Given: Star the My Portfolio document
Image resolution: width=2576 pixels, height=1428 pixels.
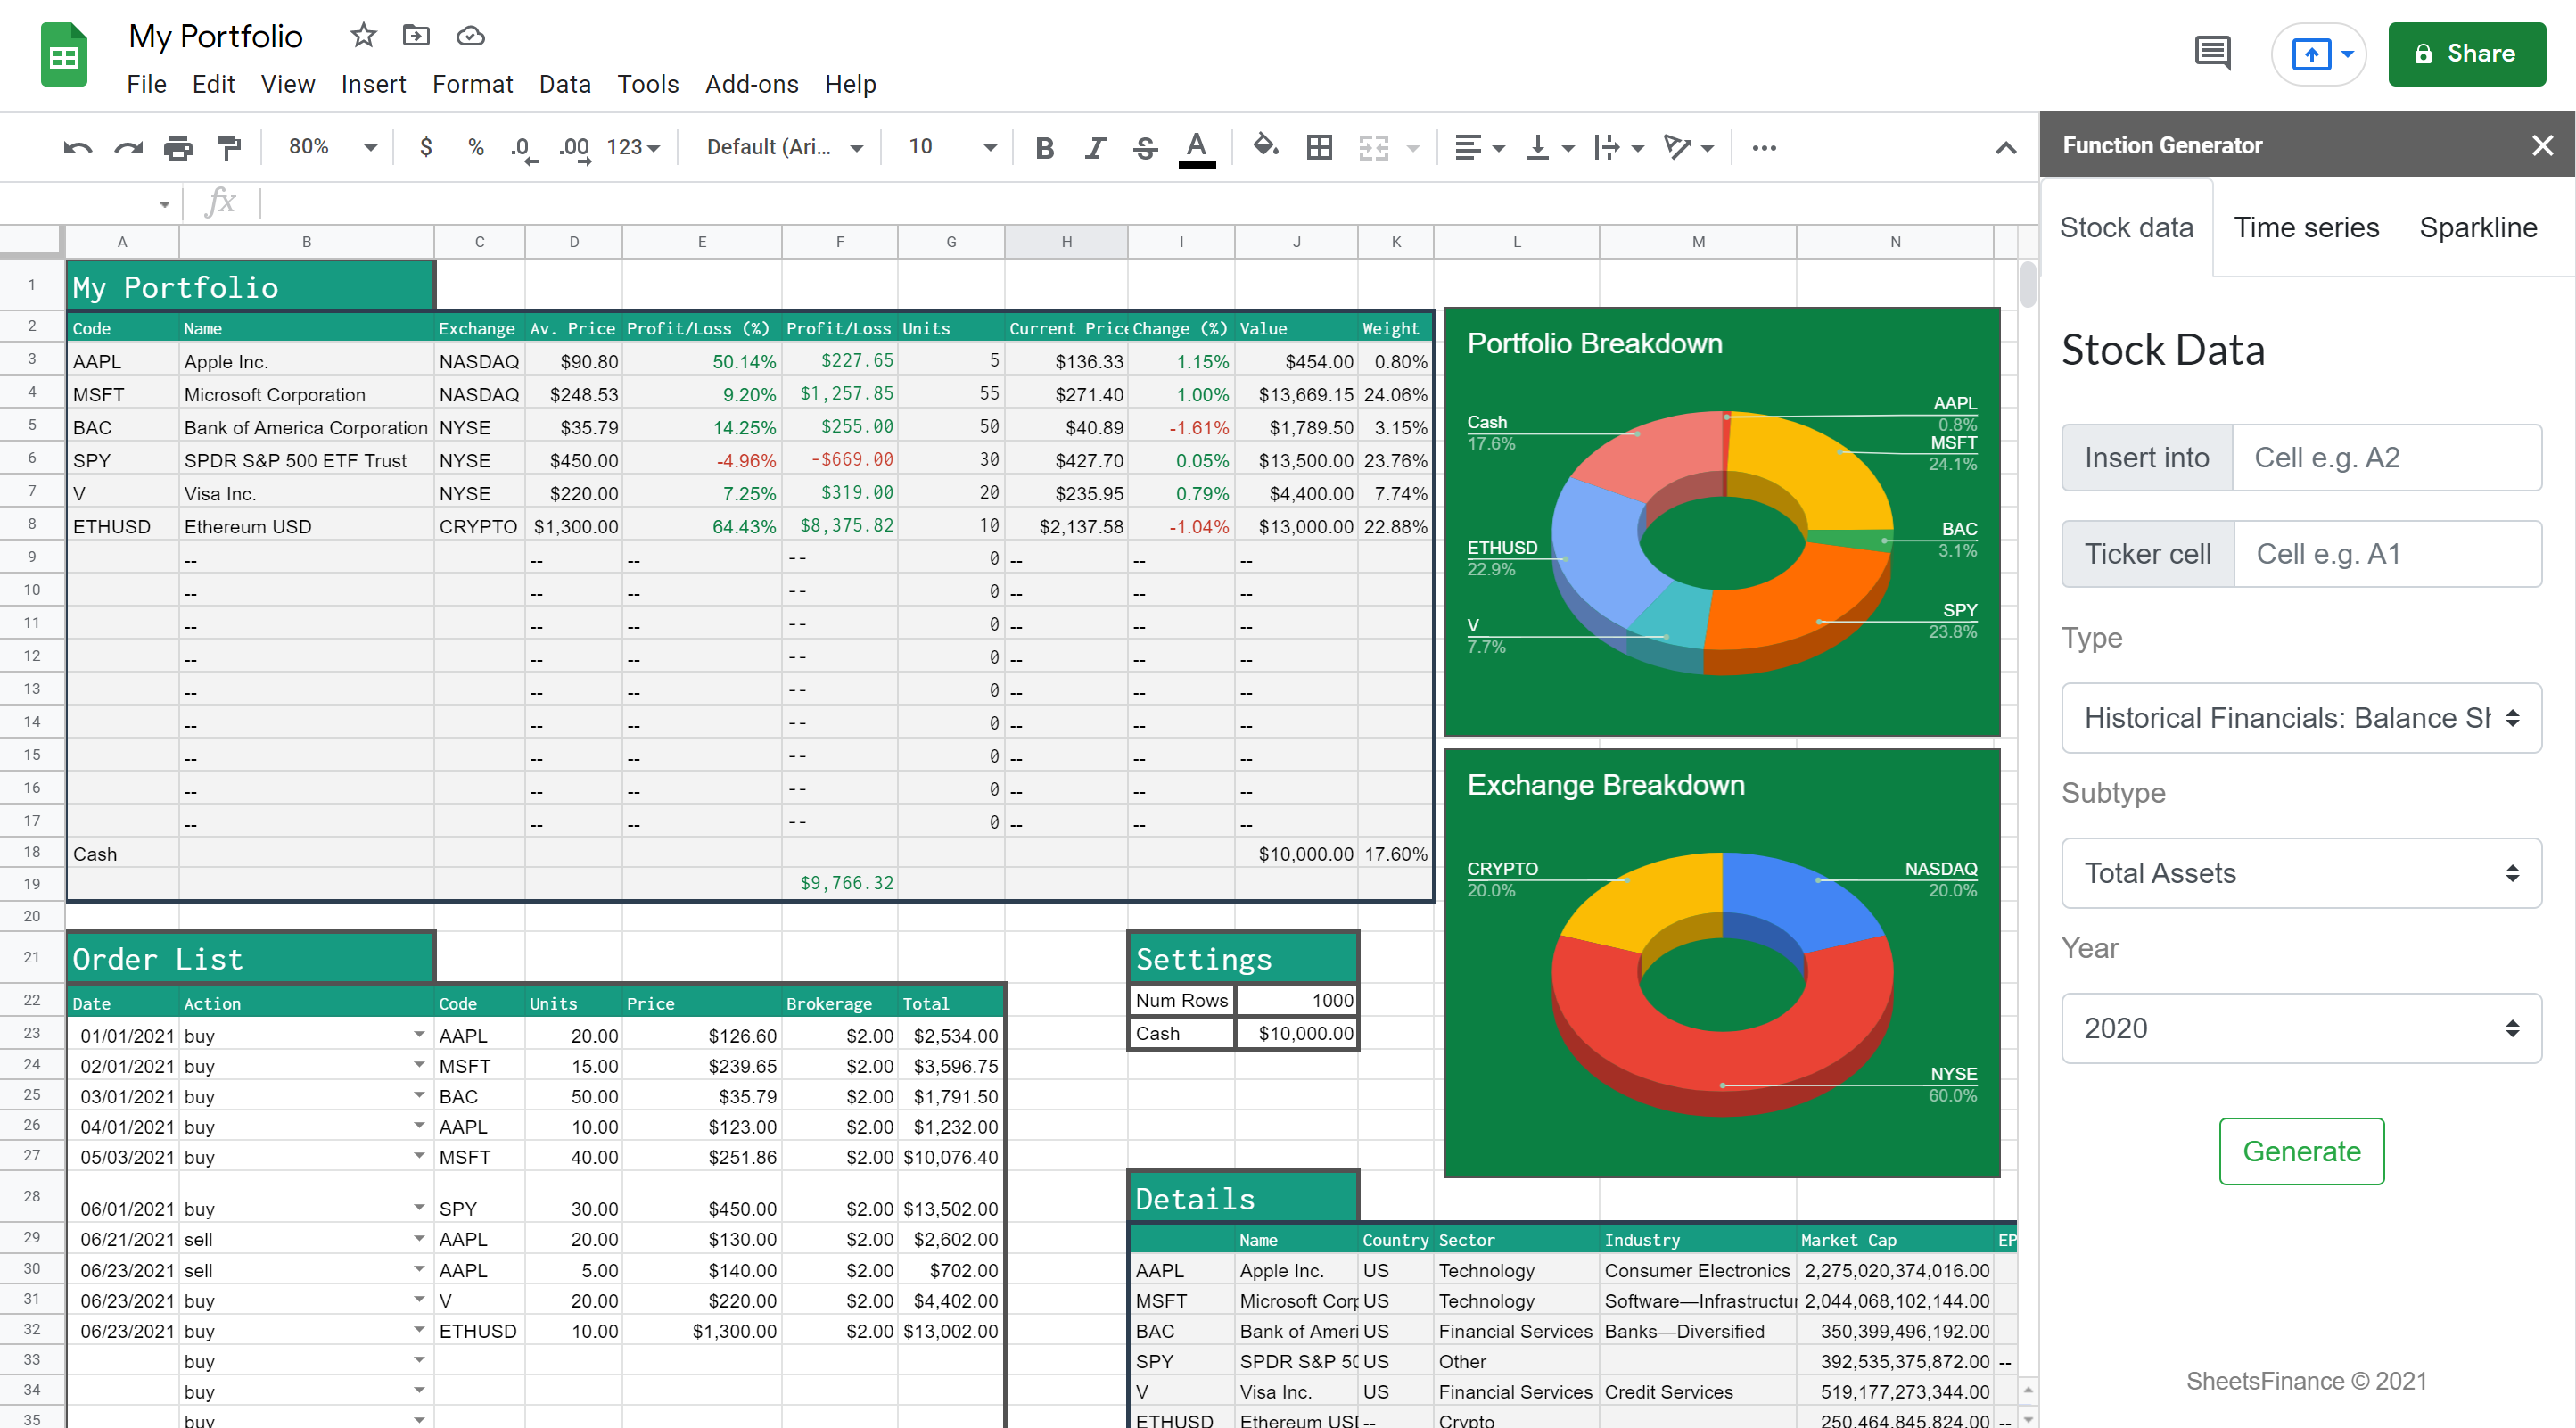Looking at the screenshot, I should pos(363,36).
